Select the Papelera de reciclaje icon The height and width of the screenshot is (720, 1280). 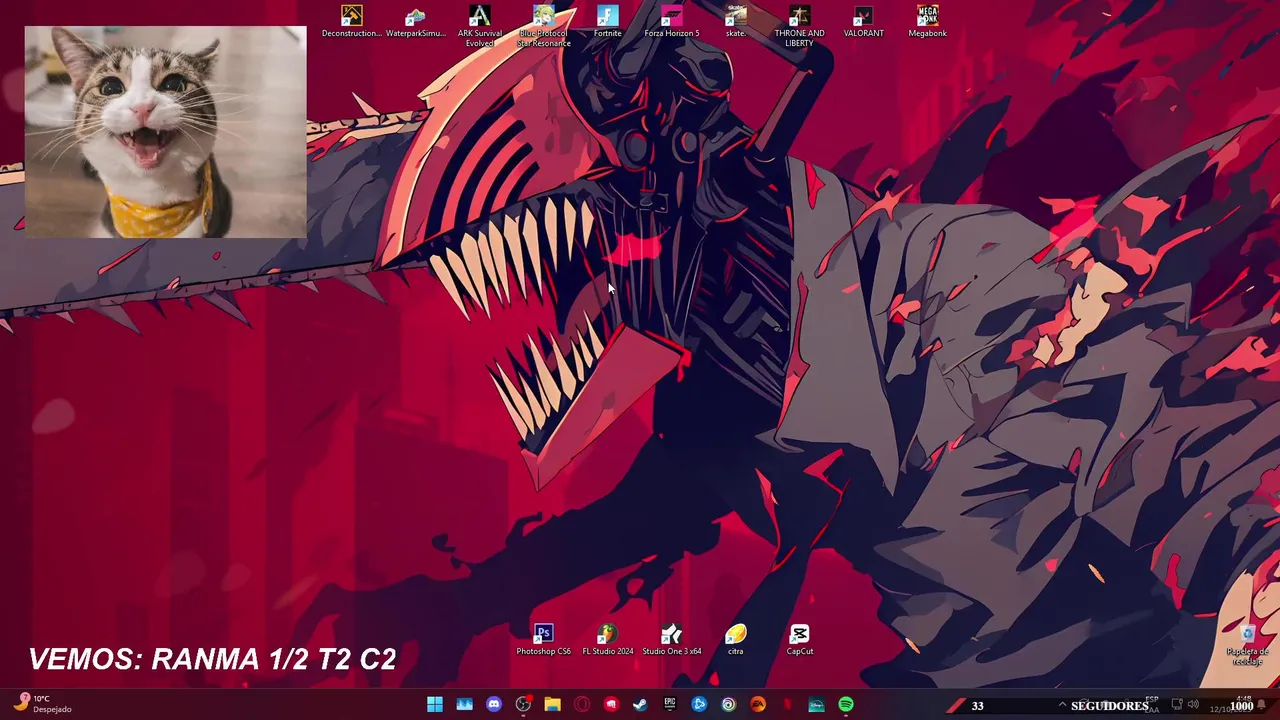point(1247,645)
